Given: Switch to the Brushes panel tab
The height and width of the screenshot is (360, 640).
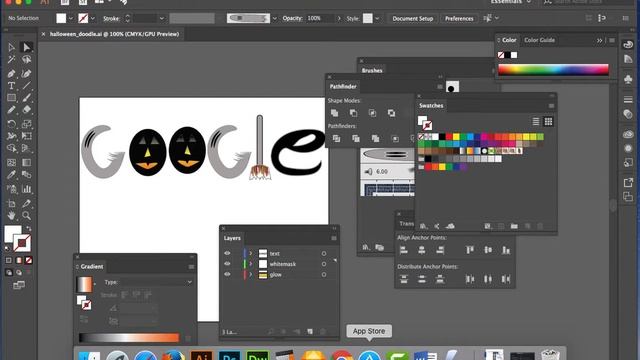Looking at the screenshot, I should pos(372,70).
